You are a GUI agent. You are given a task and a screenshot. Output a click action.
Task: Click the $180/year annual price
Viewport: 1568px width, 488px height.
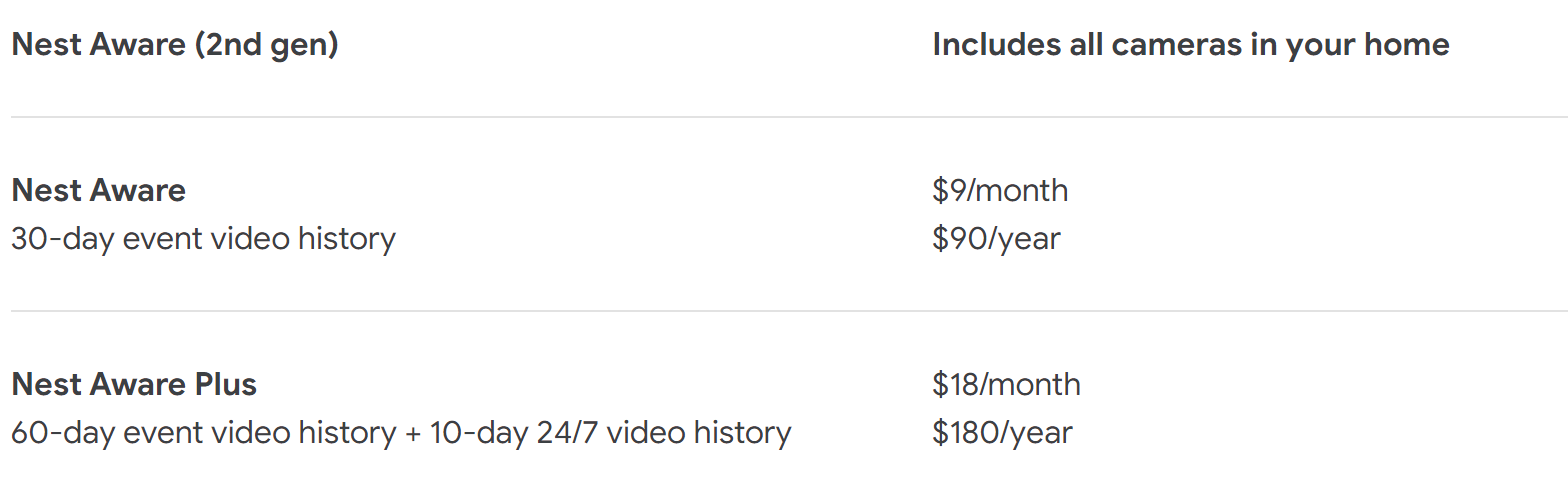click(x=1002, y=433)
